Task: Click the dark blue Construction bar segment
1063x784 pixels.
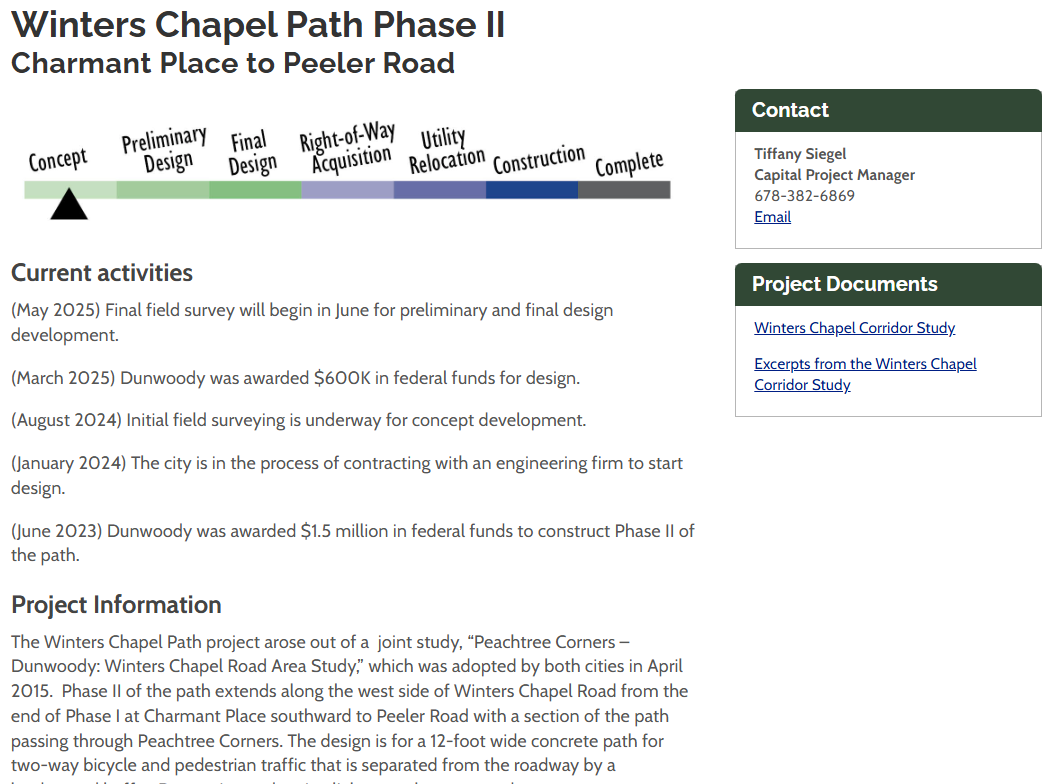Action: 532,190
